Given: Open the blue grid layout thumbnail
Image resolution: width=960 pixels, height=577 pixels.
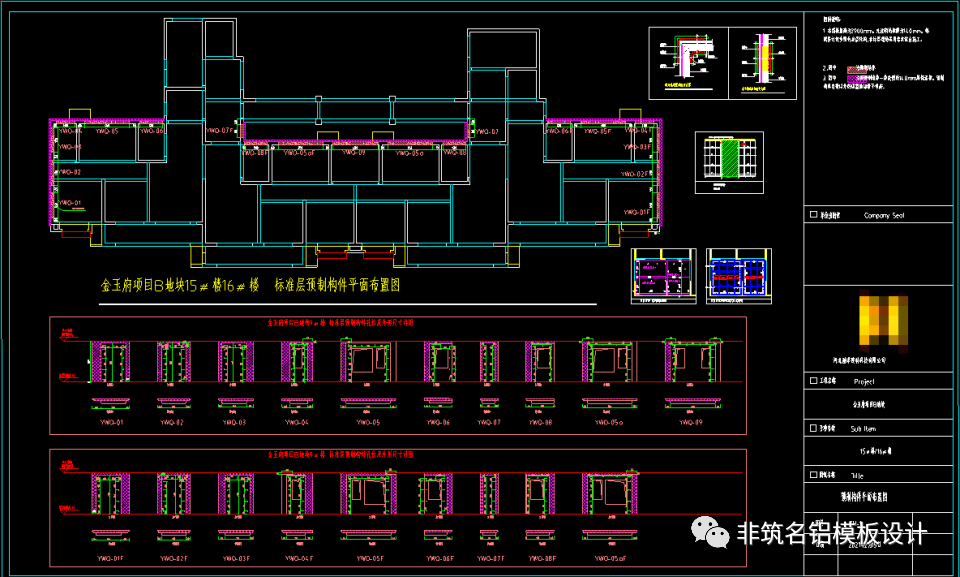Looking at the screenshot, I should (738, 276).
